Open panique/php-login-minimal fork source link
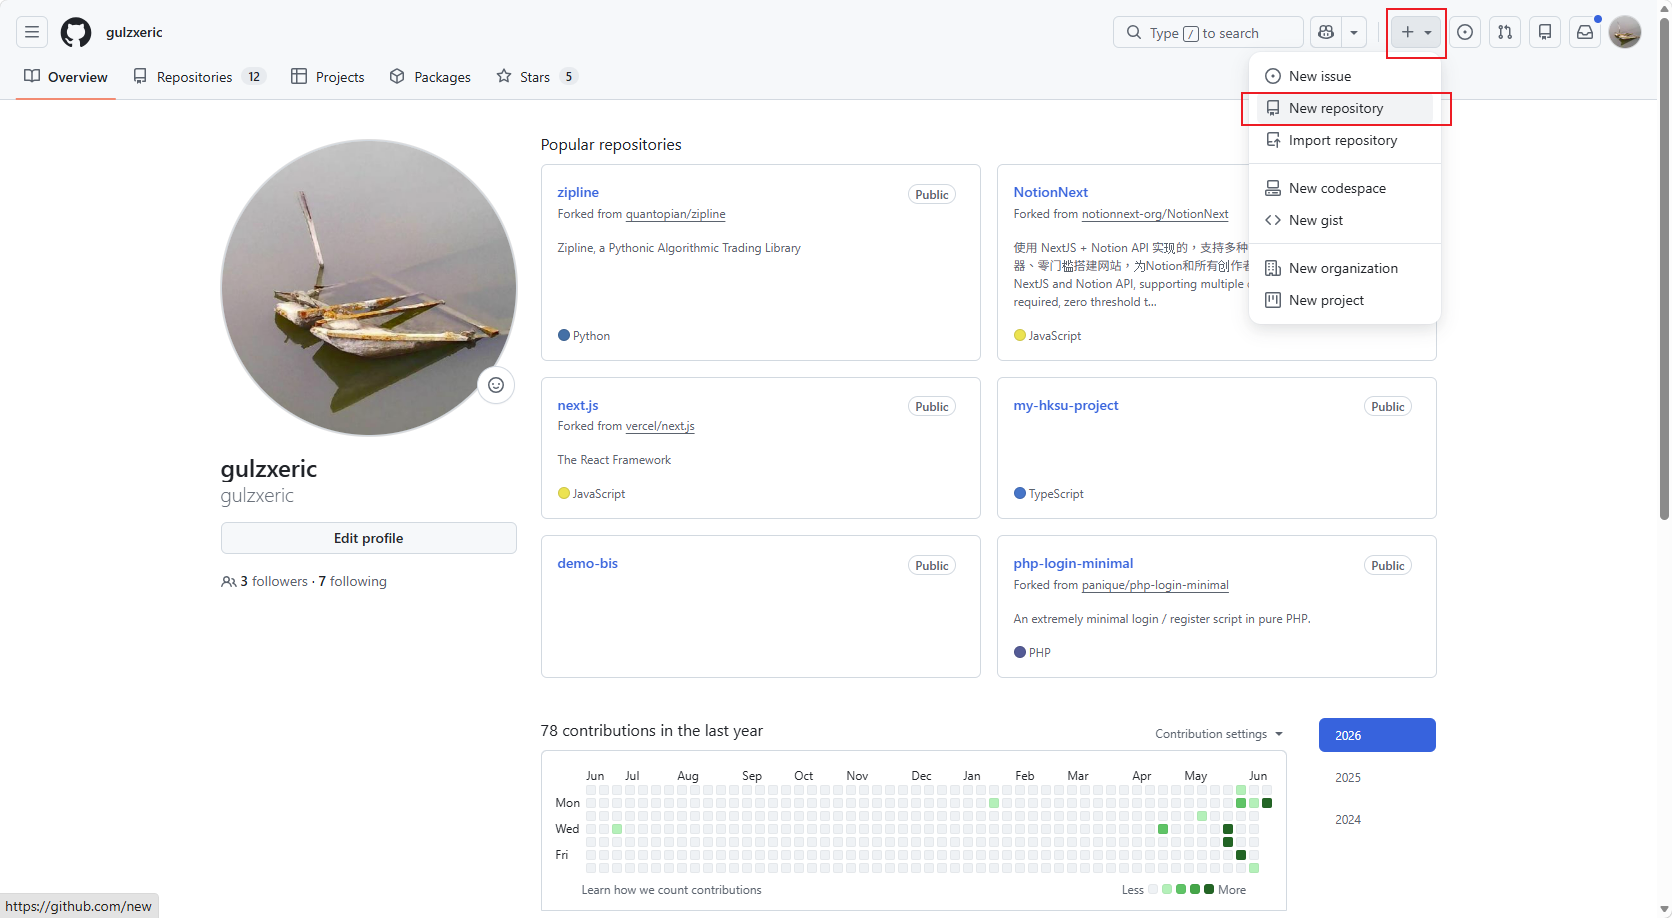Image resolution: width=1672 pixels, height=918 pixels. (1155, 585)
